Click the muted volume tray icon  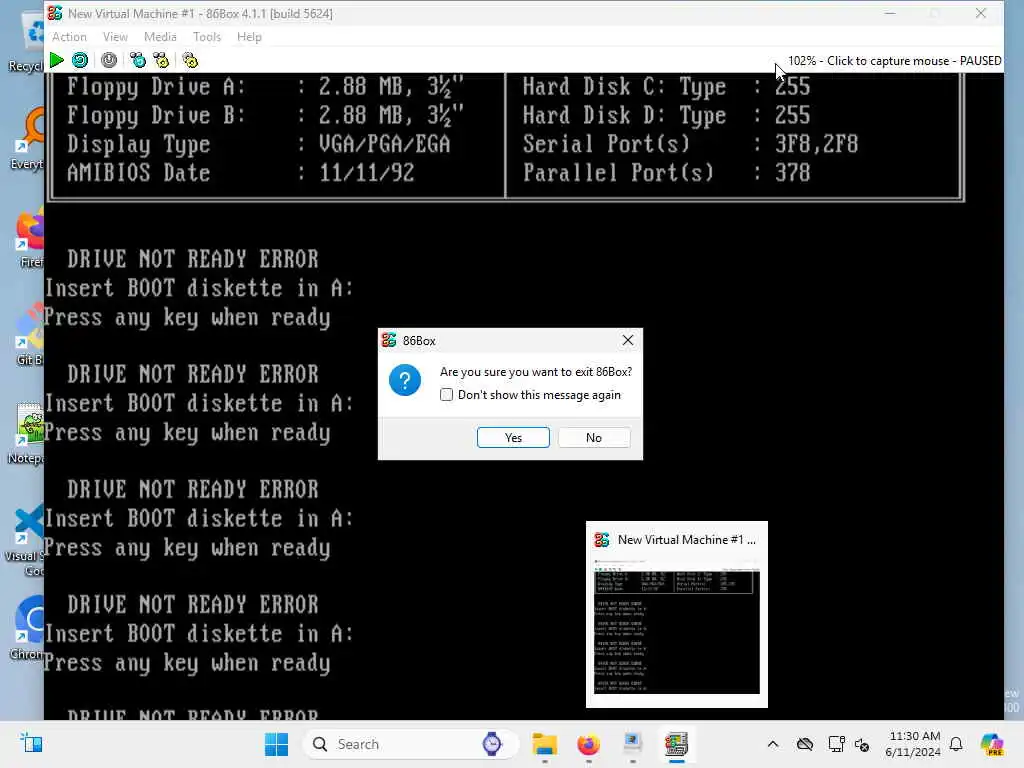(862, 744)
